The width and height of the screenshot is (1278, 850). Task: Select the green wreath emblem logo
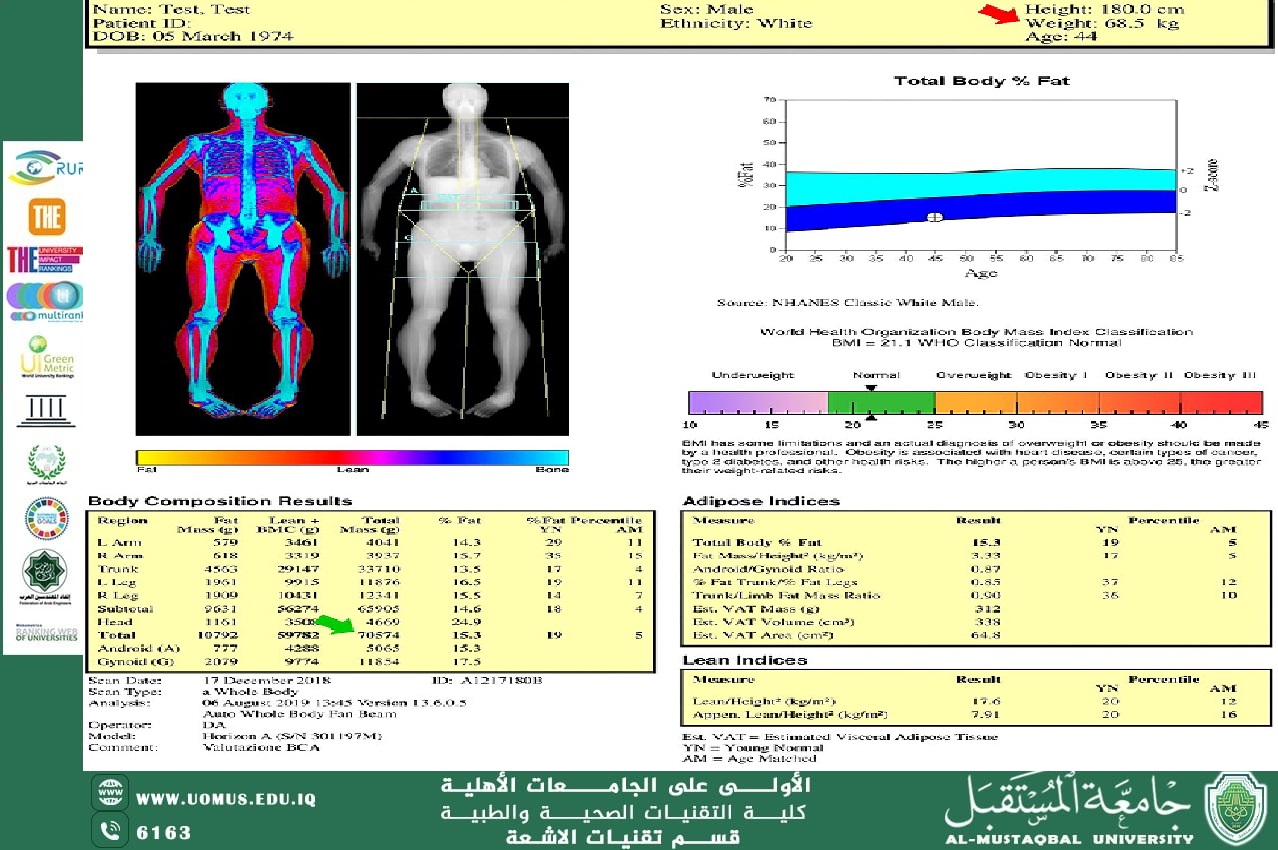click(45, 465)
